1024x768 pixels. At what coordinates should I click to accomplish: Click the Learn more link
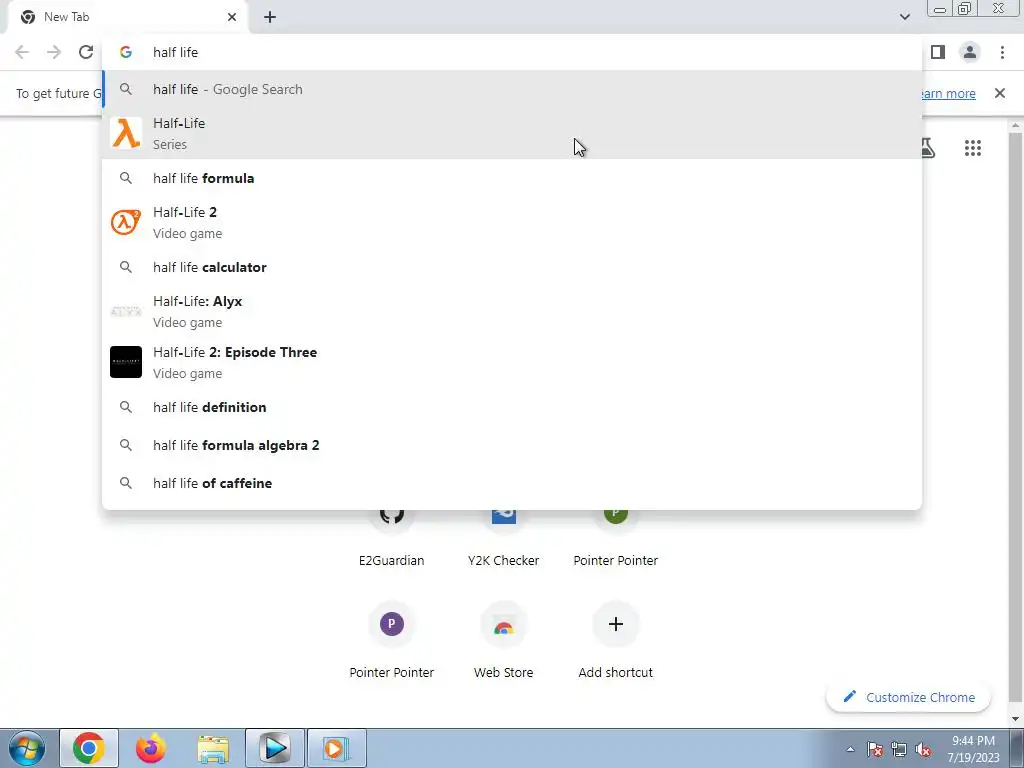(948, 93)
